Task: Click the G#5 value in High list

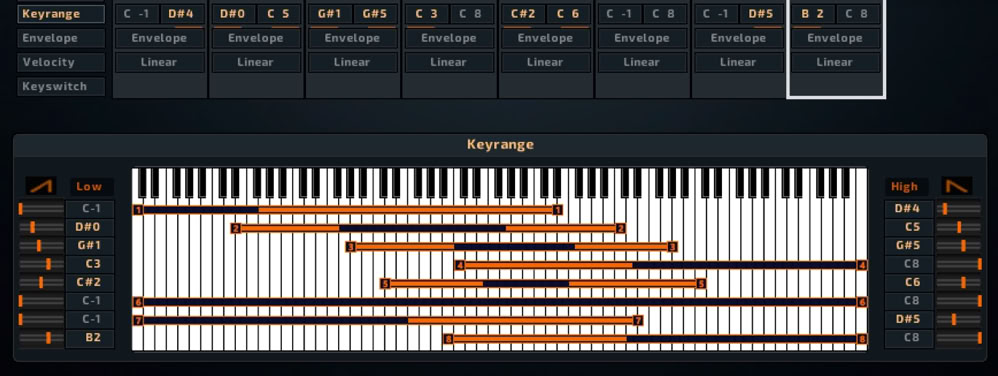Action: [x=909, y=246]
